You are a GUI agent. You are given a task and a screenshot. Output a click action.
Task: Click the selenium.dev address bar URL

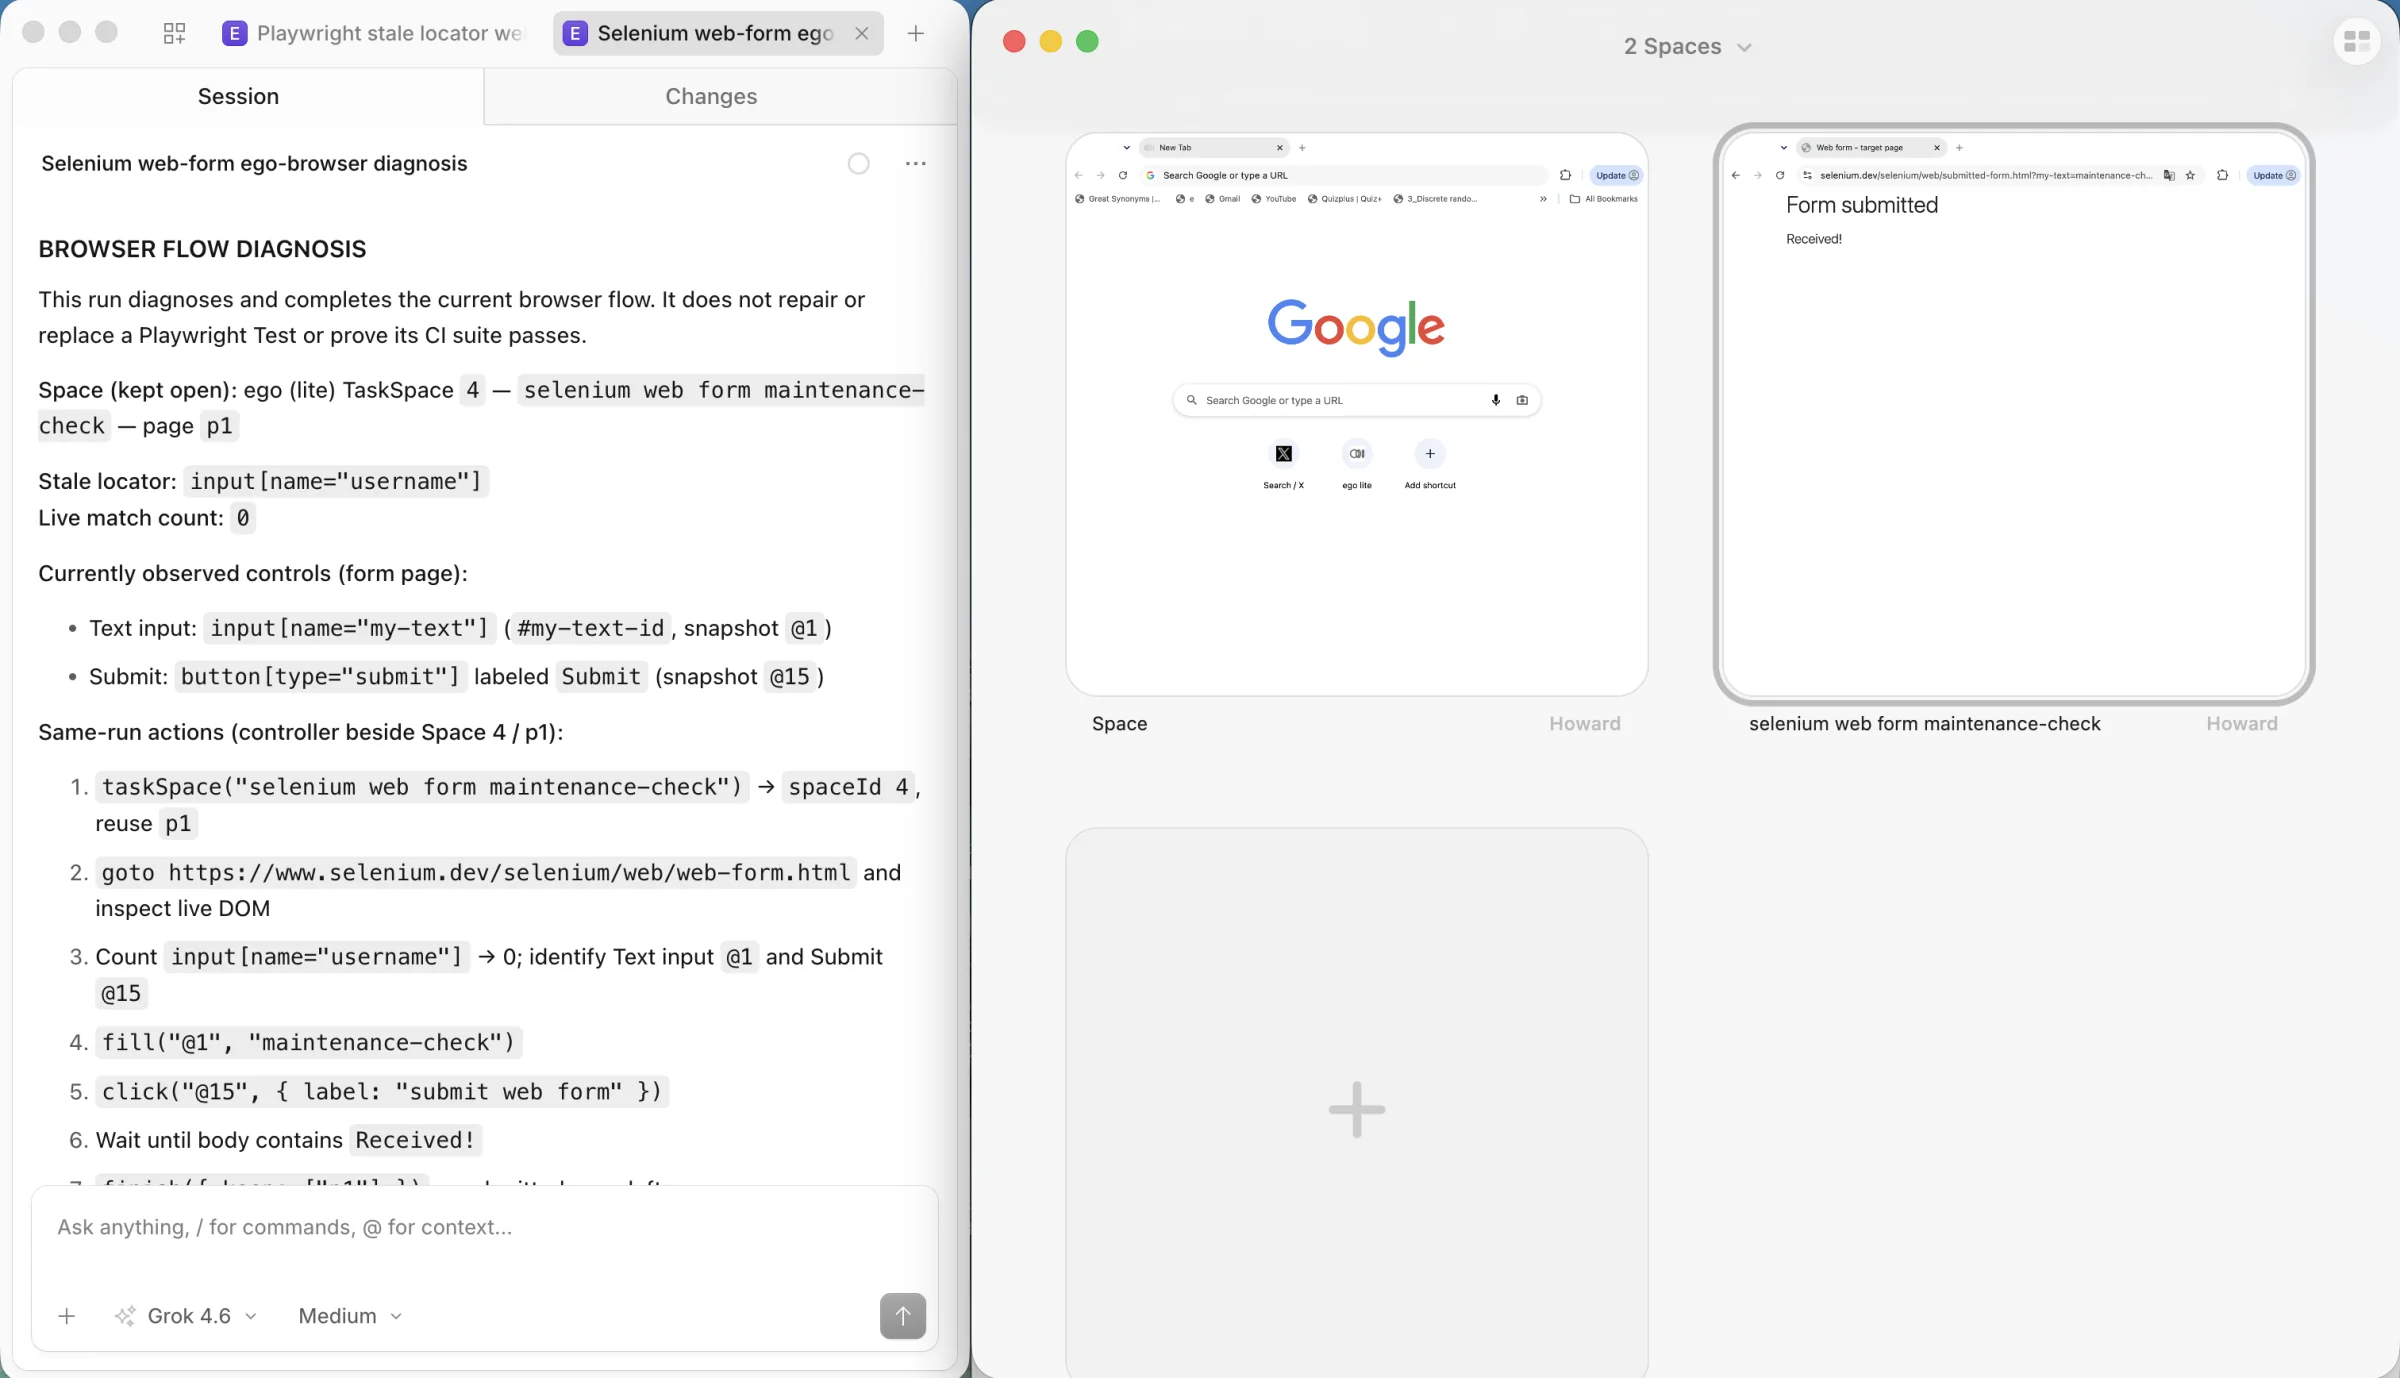pyautogui.click(x=1984, y=175)
